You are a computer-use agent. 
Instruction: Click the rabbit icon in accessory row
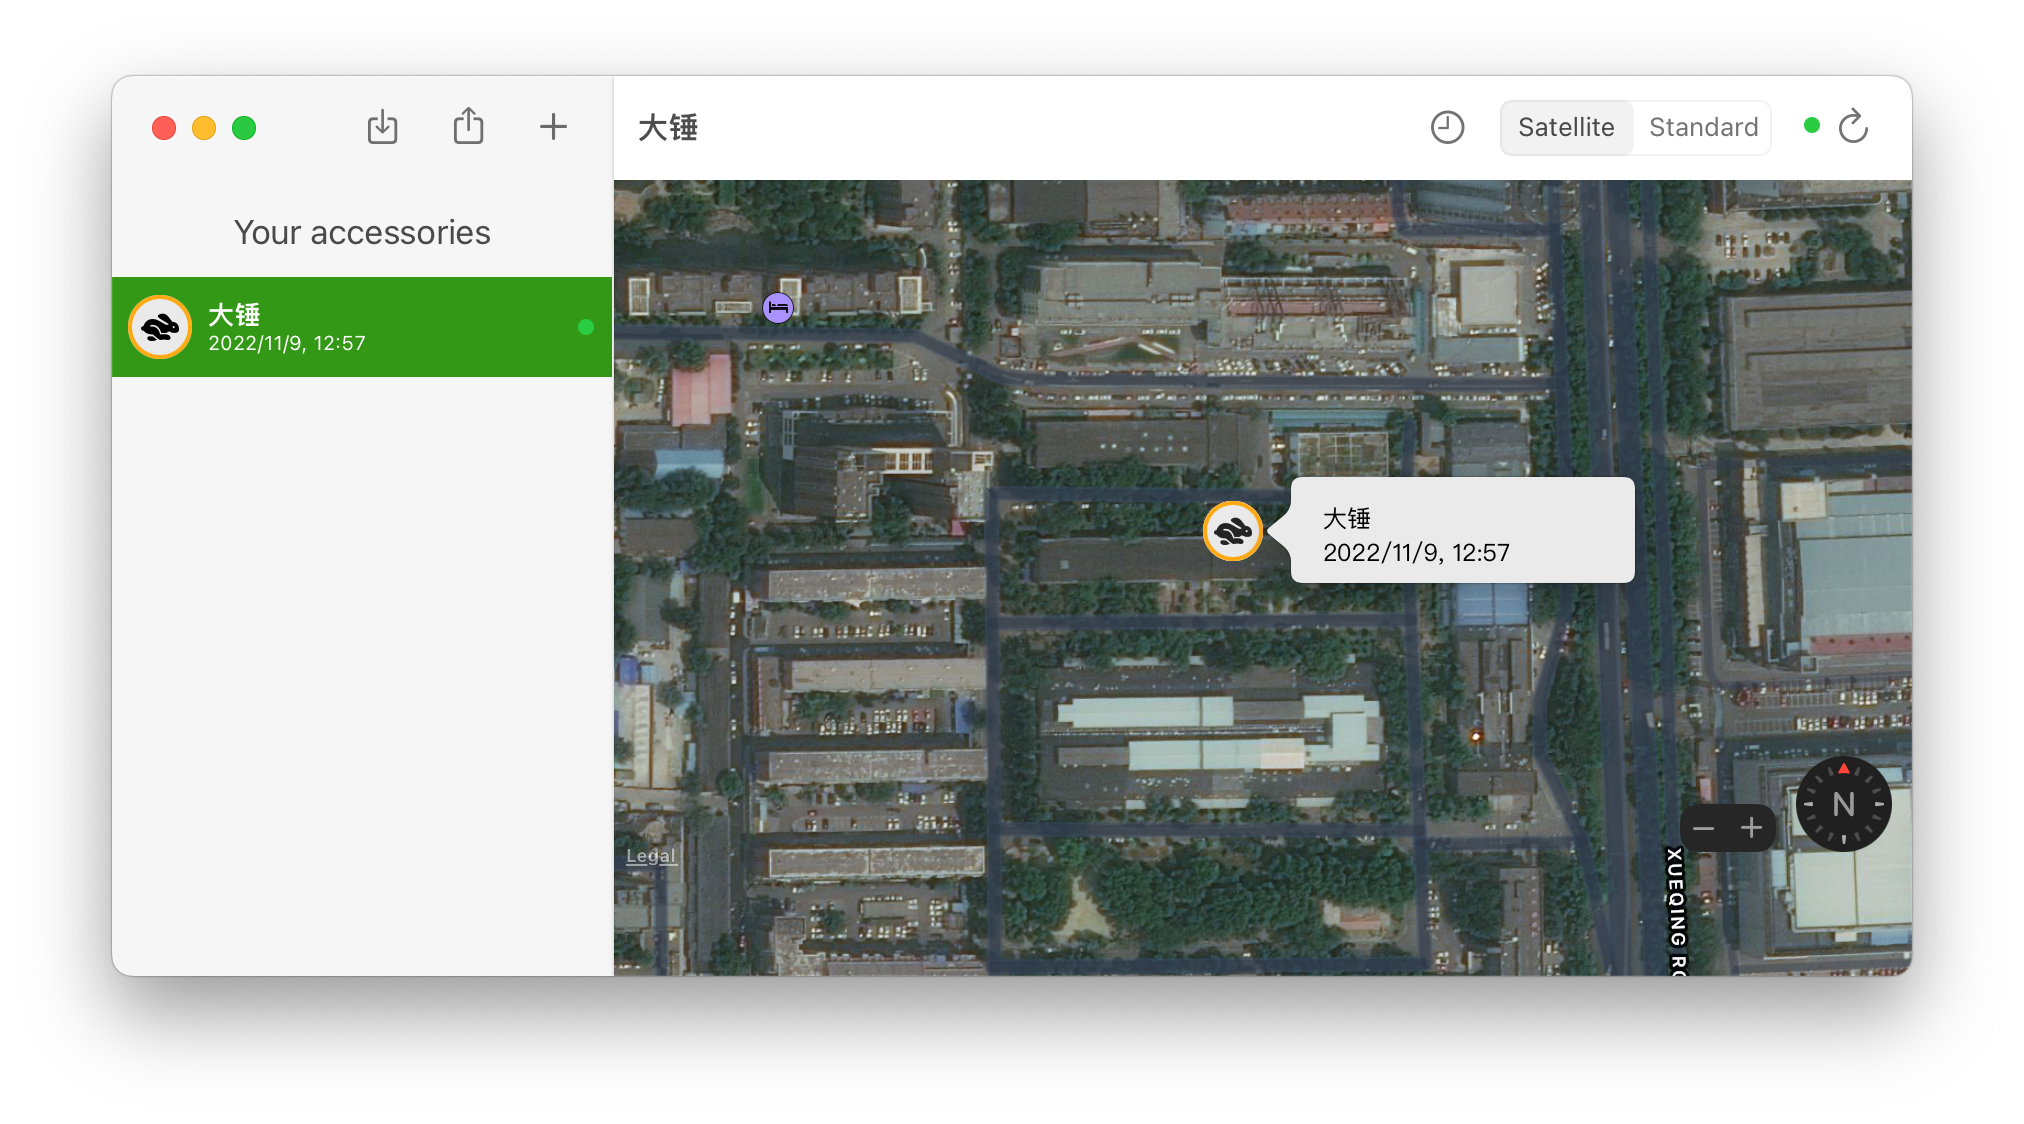(160, 327)
